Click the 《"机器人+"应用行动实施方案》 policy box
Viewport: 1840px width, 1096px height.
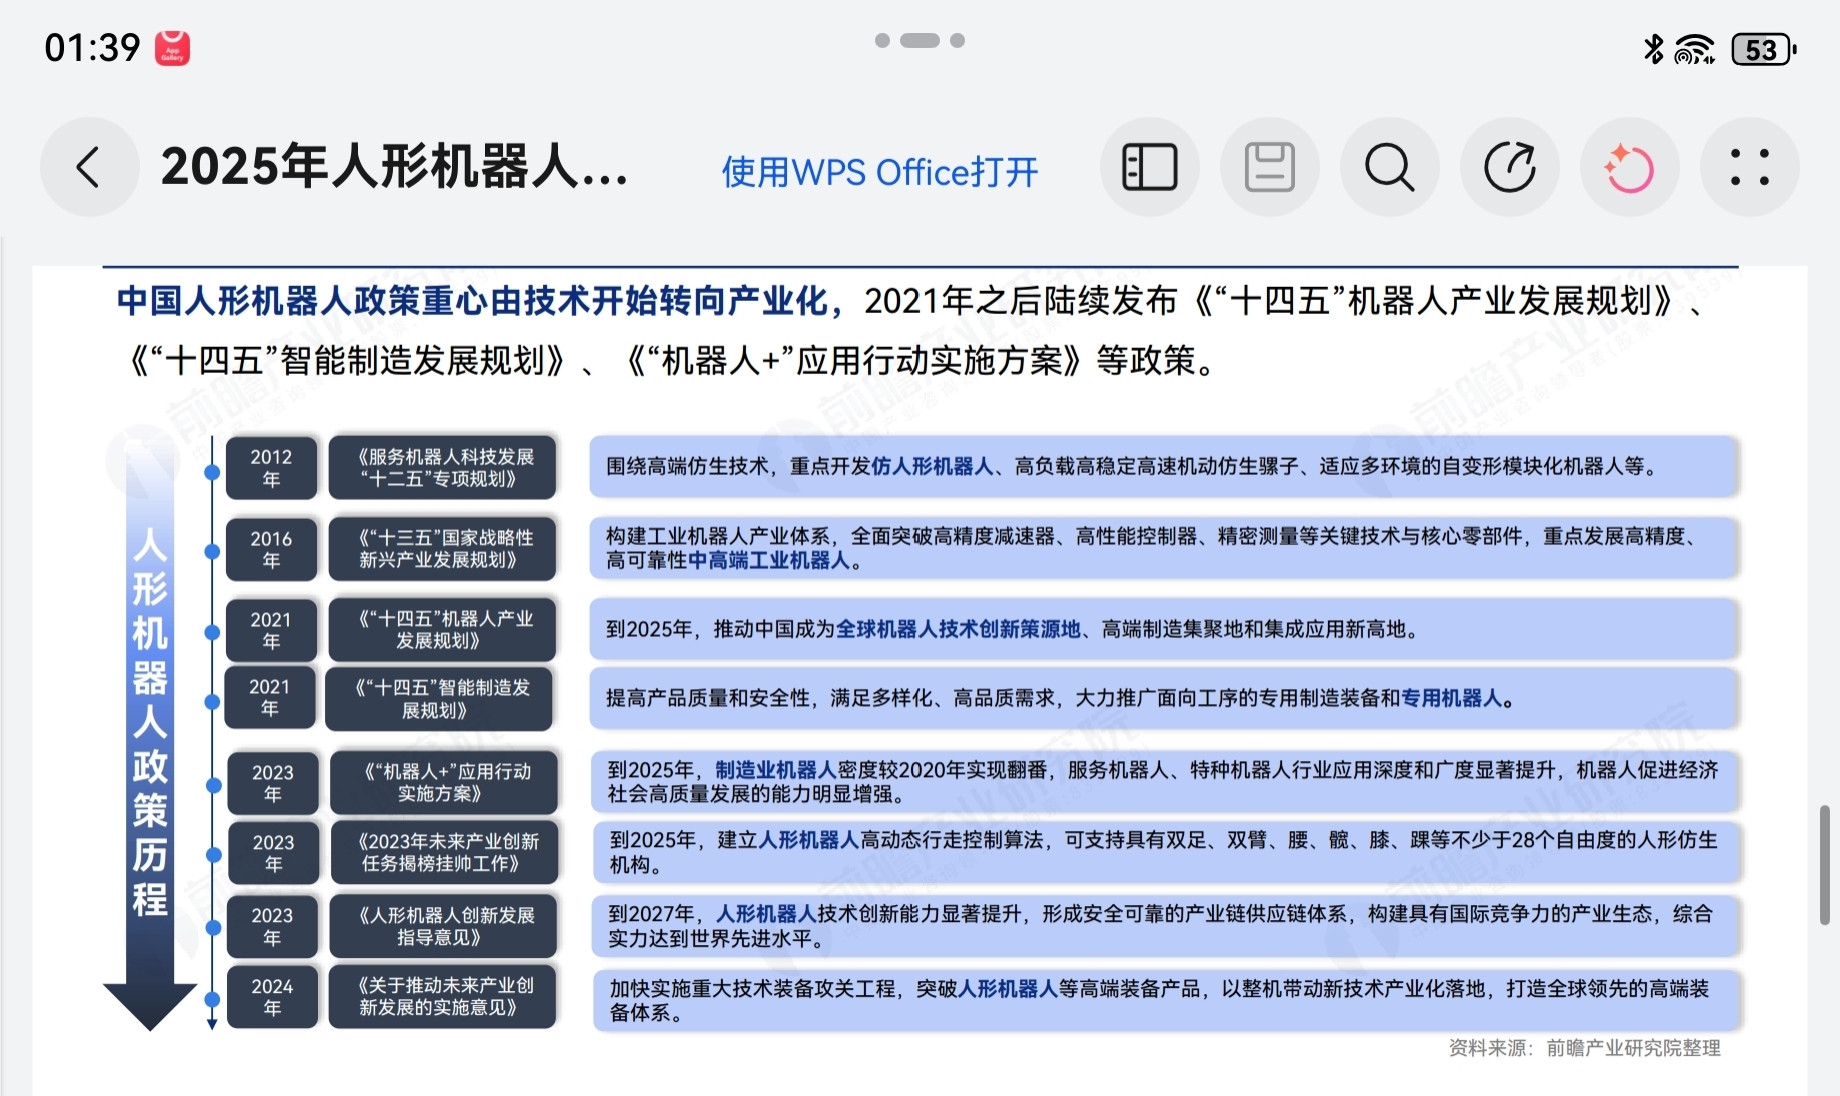444,782
